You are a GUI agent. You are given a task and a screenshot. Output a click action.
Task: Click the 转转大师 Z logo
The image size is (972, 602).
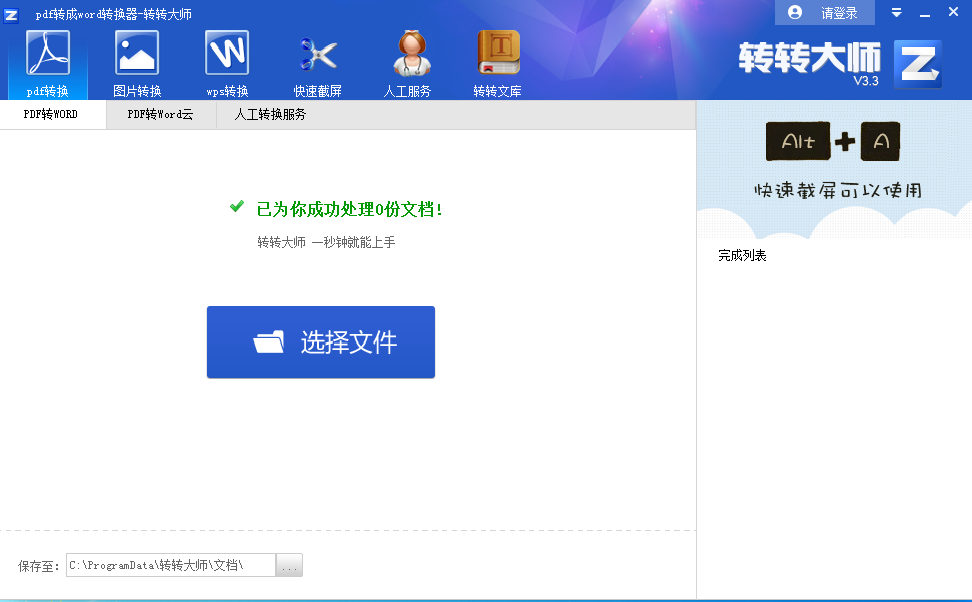[x=916, y=64]
